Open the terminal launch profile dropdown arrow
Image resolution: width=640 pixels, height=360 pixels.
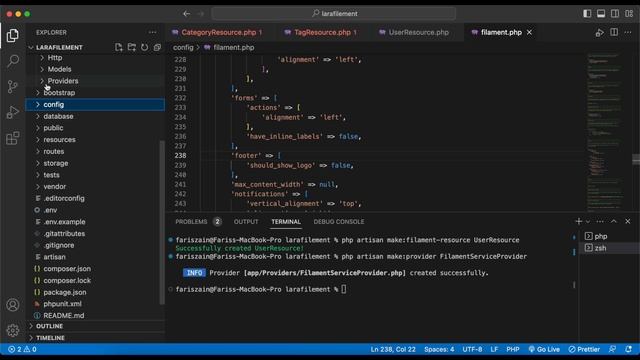point(588,221)
